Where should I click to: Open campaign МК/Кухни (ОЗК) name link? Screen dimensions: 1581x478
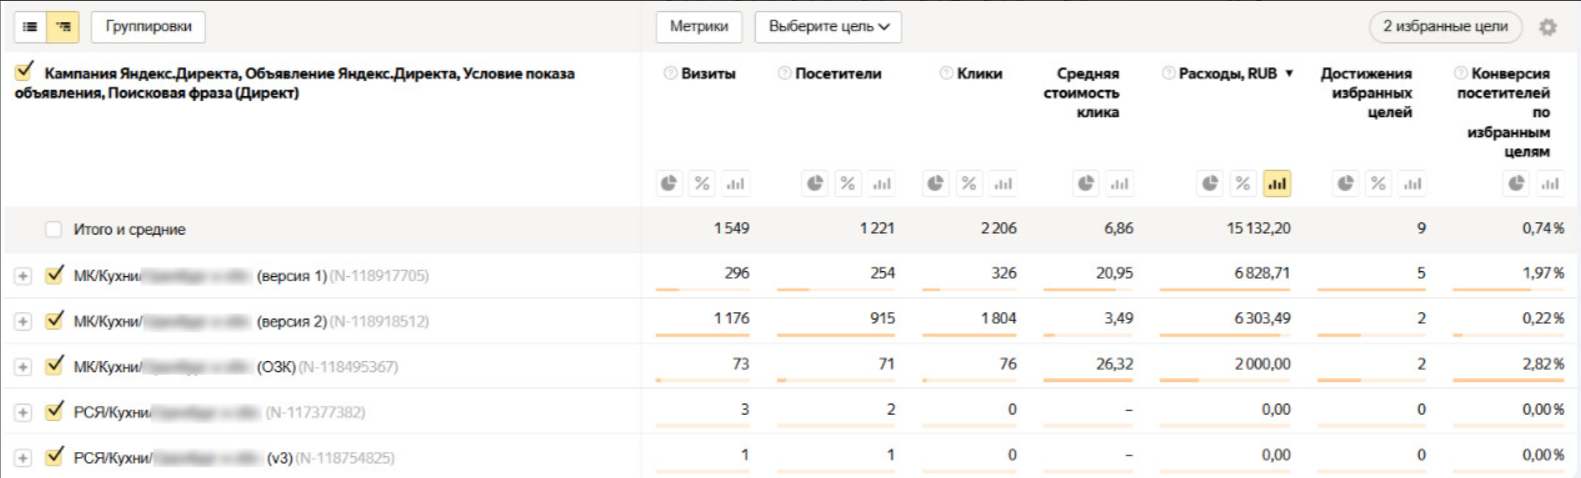(184, 367)
